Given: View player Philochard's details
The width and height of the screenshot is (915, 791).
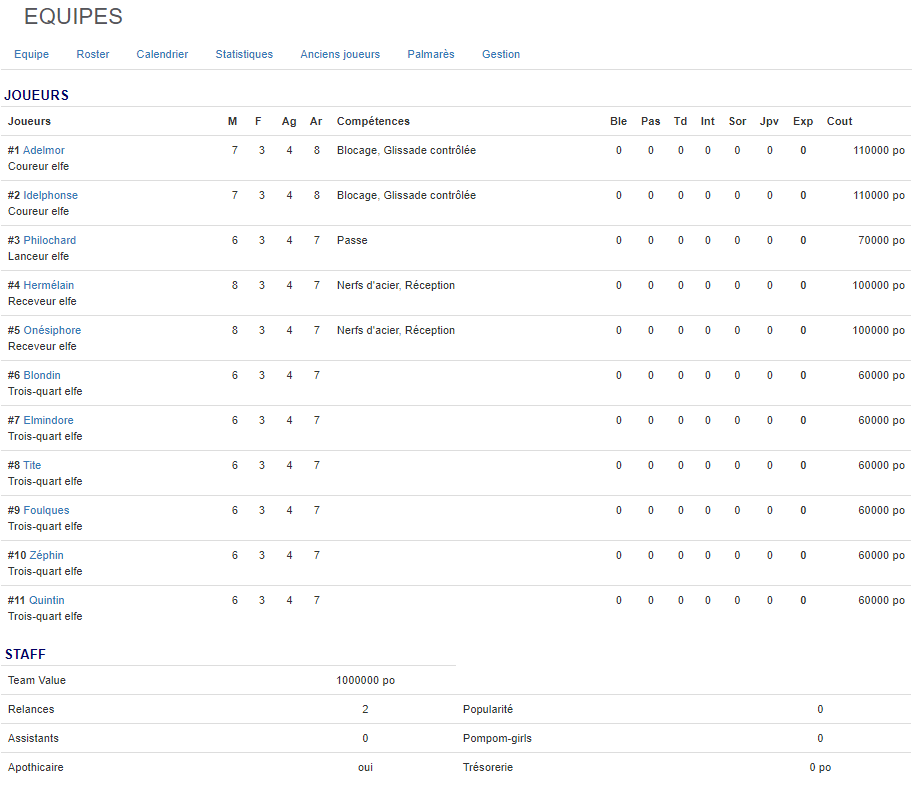Looking at the screenshot, I should 50,240.
